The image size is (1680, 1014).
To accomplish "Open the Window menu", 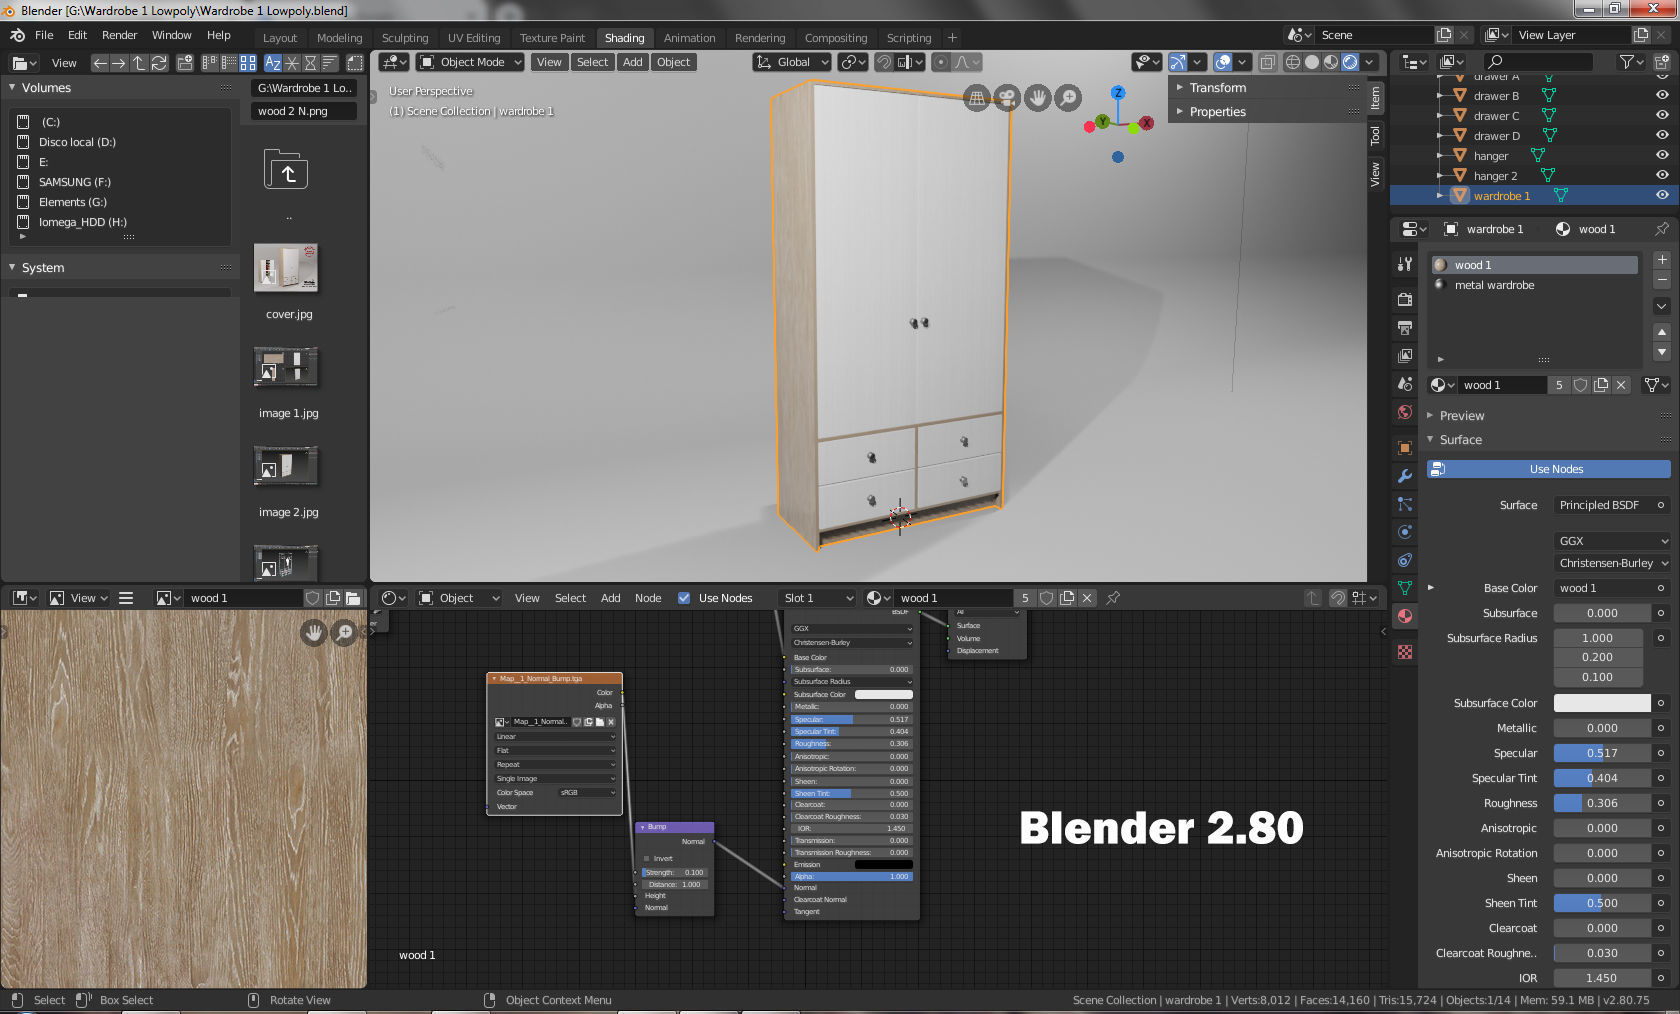I will [171, 35].
